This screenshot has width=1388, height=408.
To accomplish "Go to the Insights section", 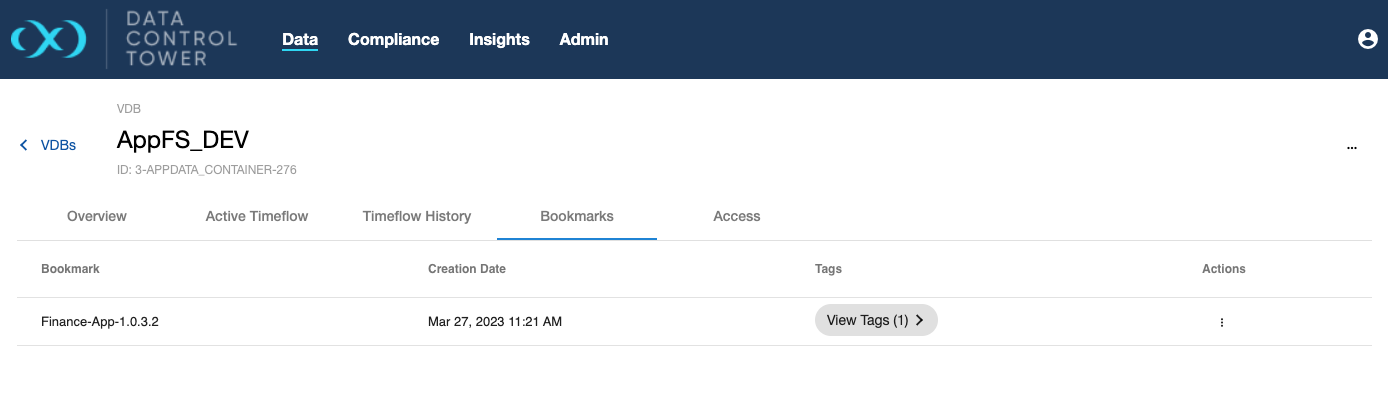I will (x=499, y=39).
